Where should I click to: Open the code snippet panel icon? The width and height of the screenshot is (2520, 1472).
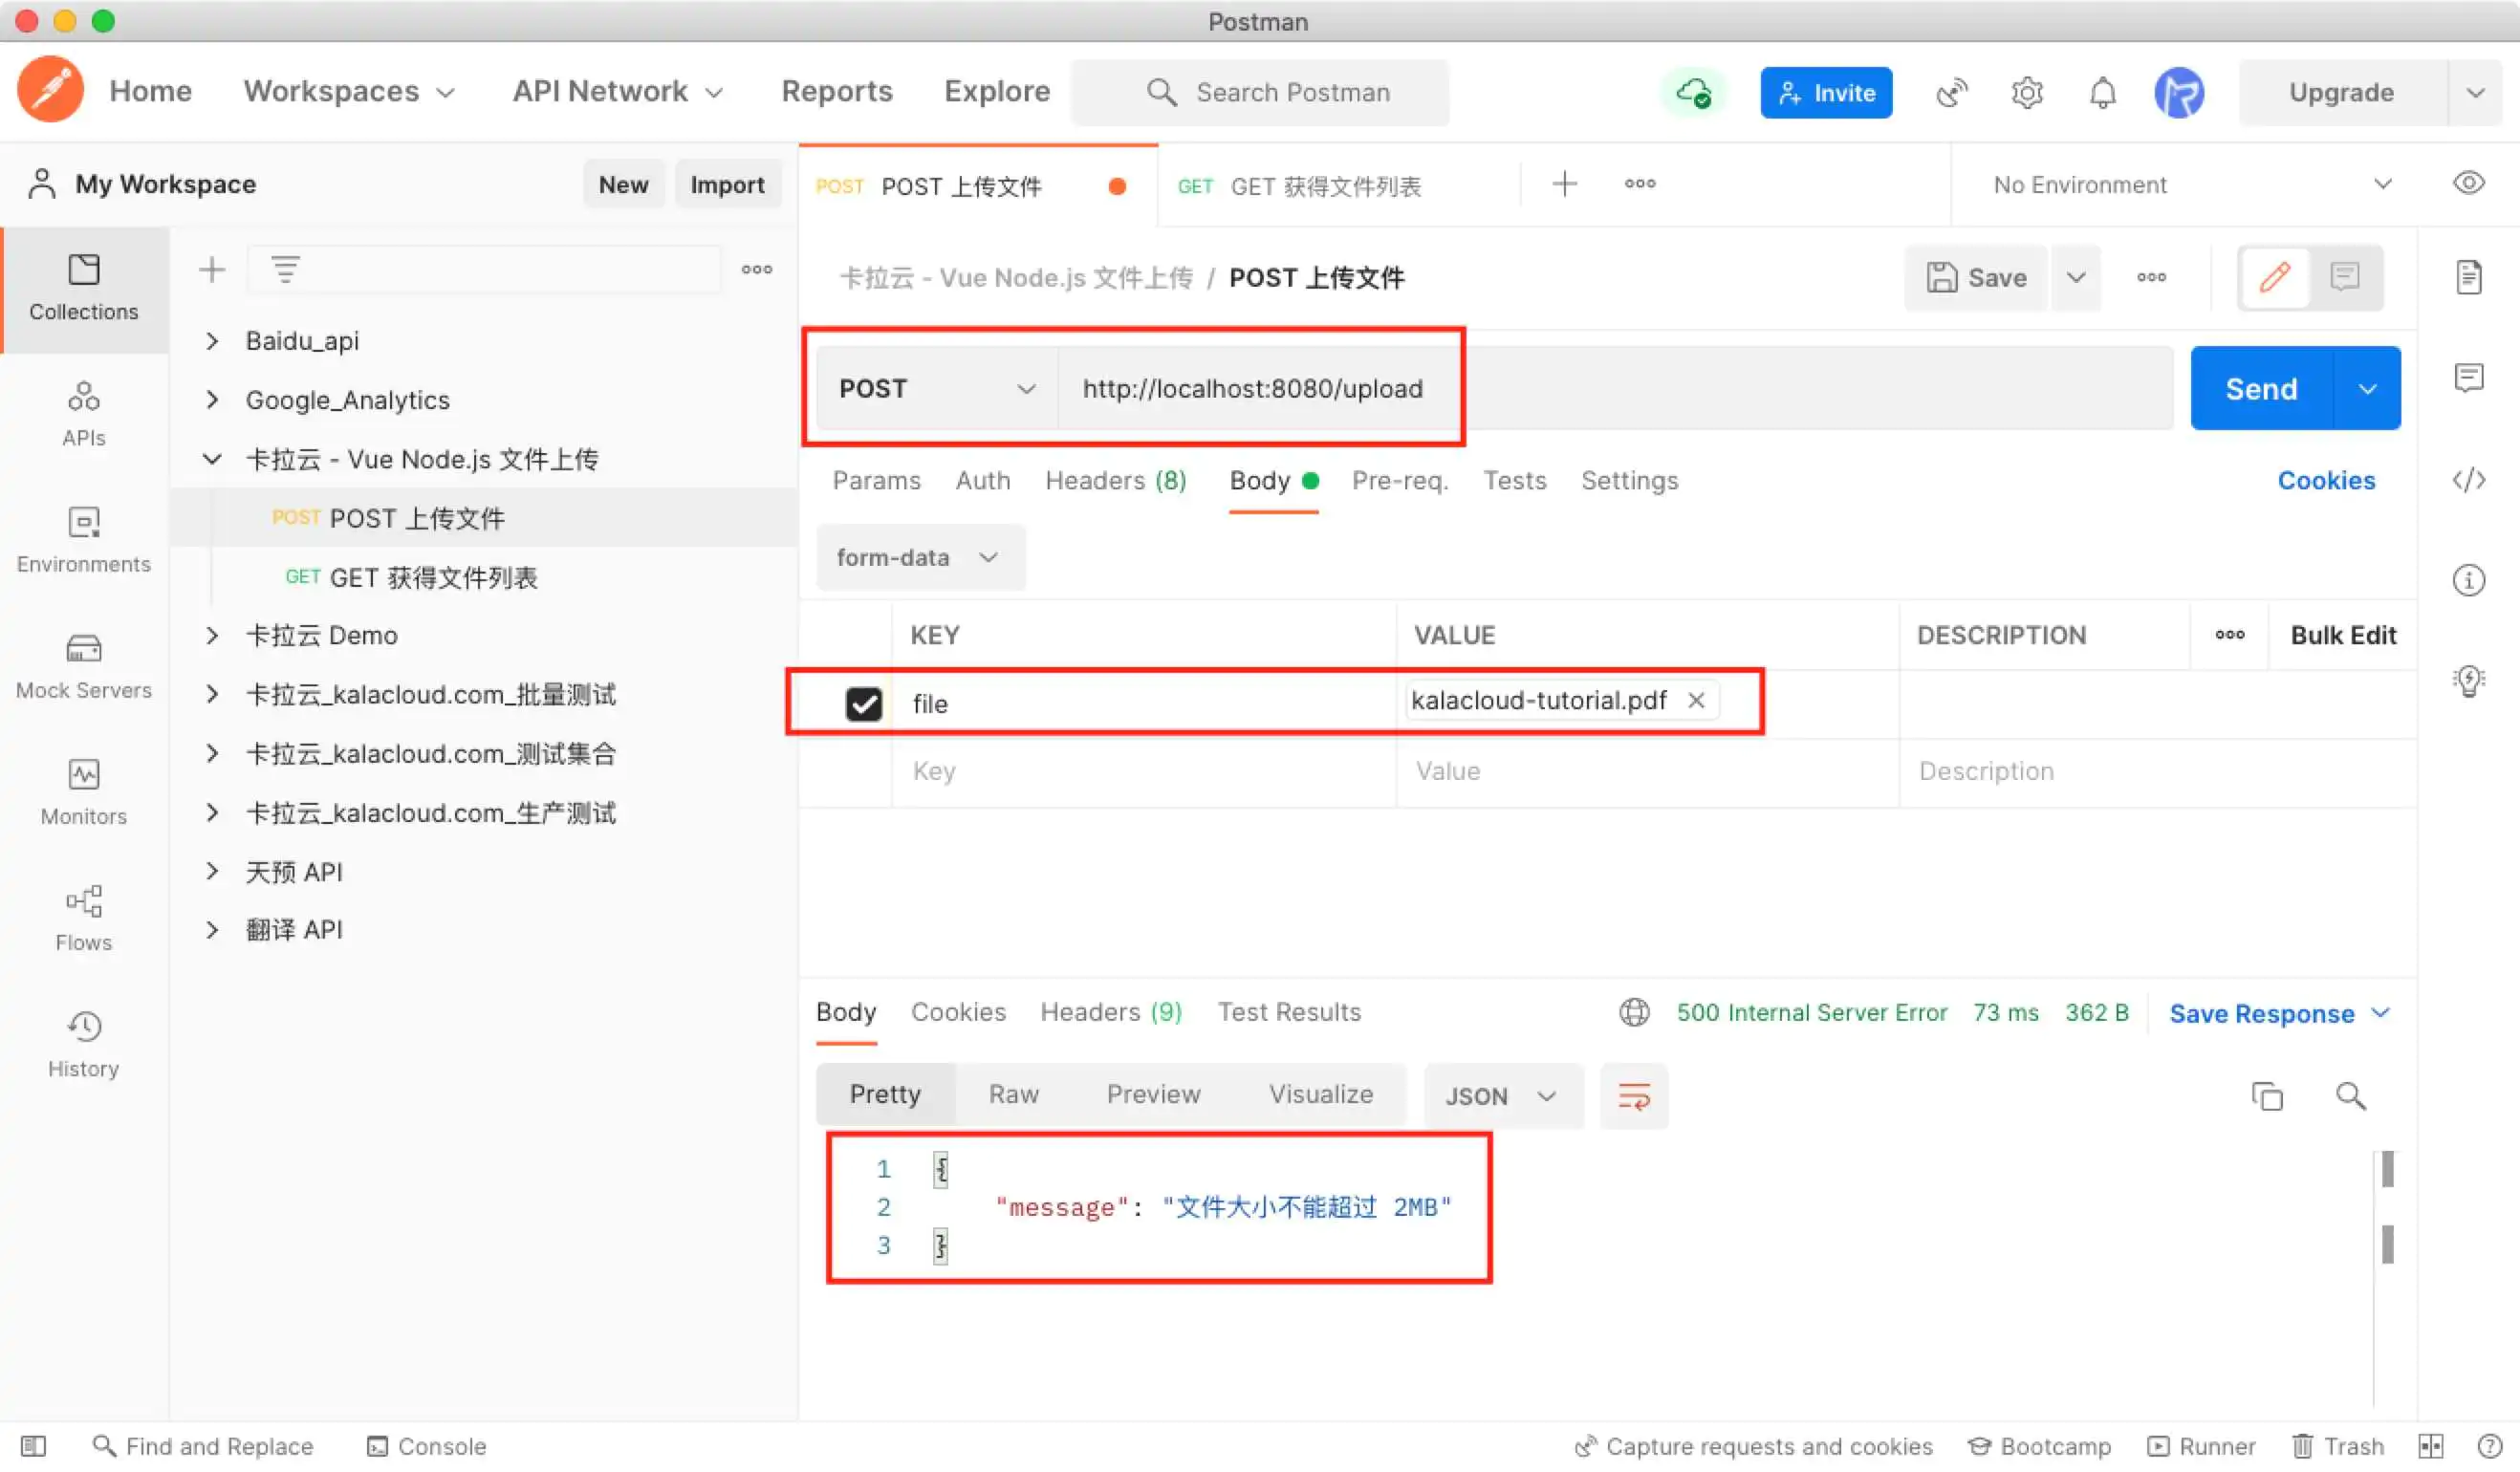[x=2468, y=480]
